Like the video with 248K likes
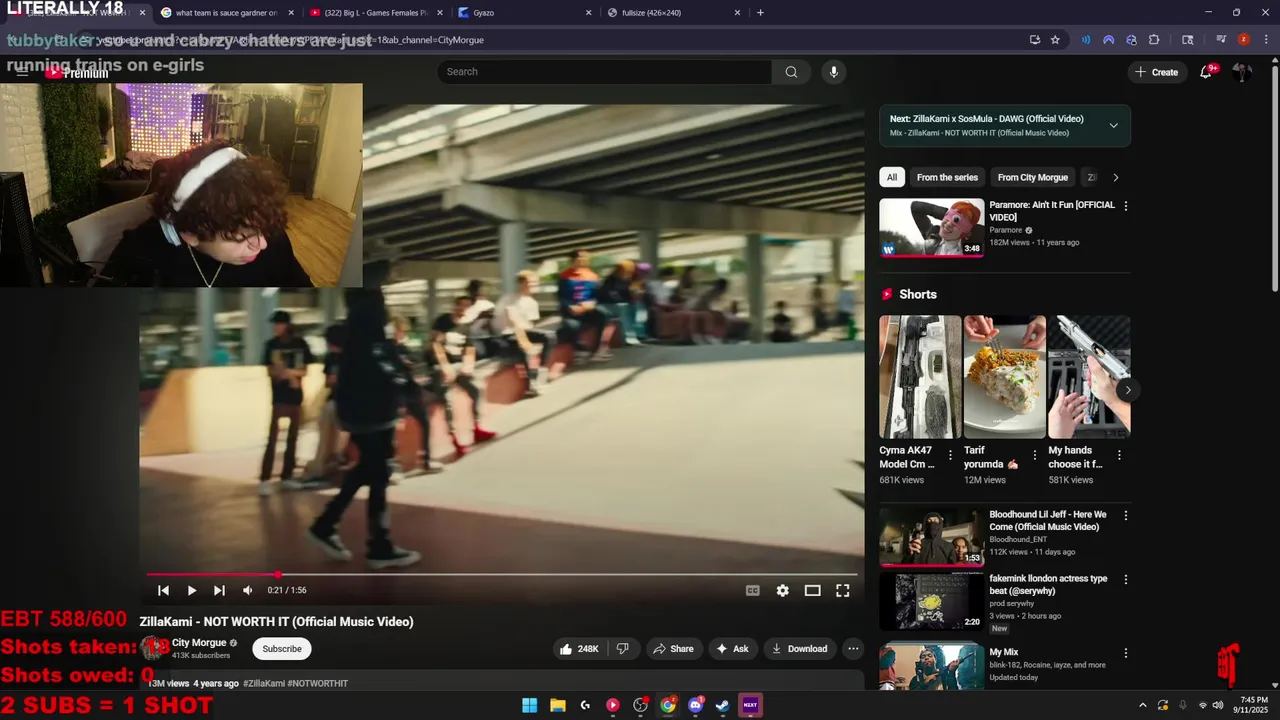This screenshot has height=720, width=1280. (x=579, y=649)
